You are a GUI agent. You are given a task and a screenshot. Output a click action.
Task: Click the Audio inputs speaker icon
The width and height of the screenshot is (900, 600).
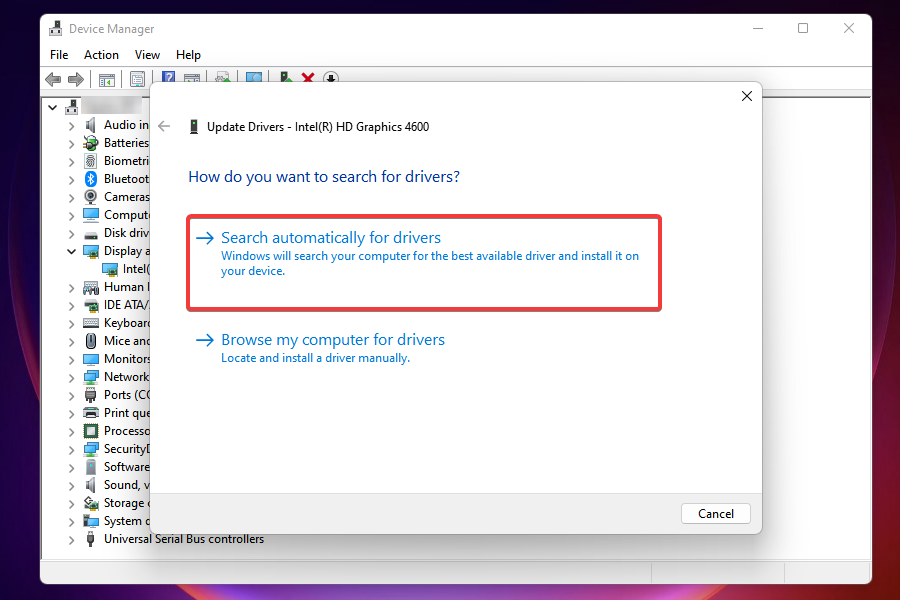click(x=91, y=125)
